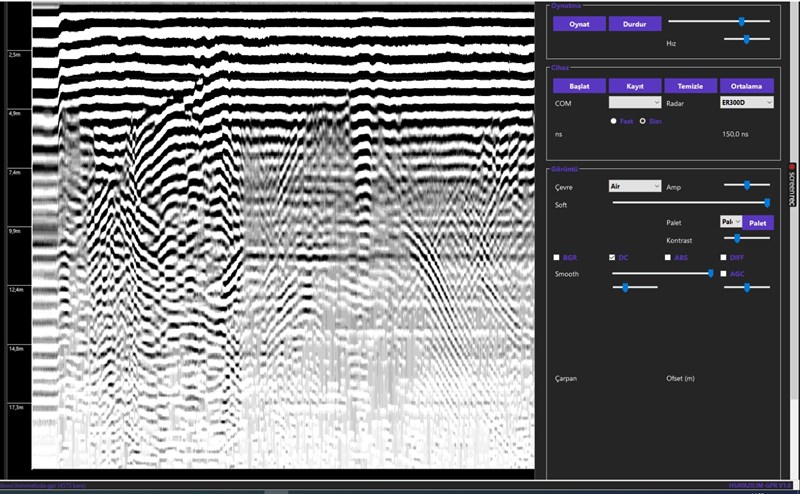This screenshot has width=800, height=494.
Task: Click the GPR radargram scan image
Action: point(280,240)
